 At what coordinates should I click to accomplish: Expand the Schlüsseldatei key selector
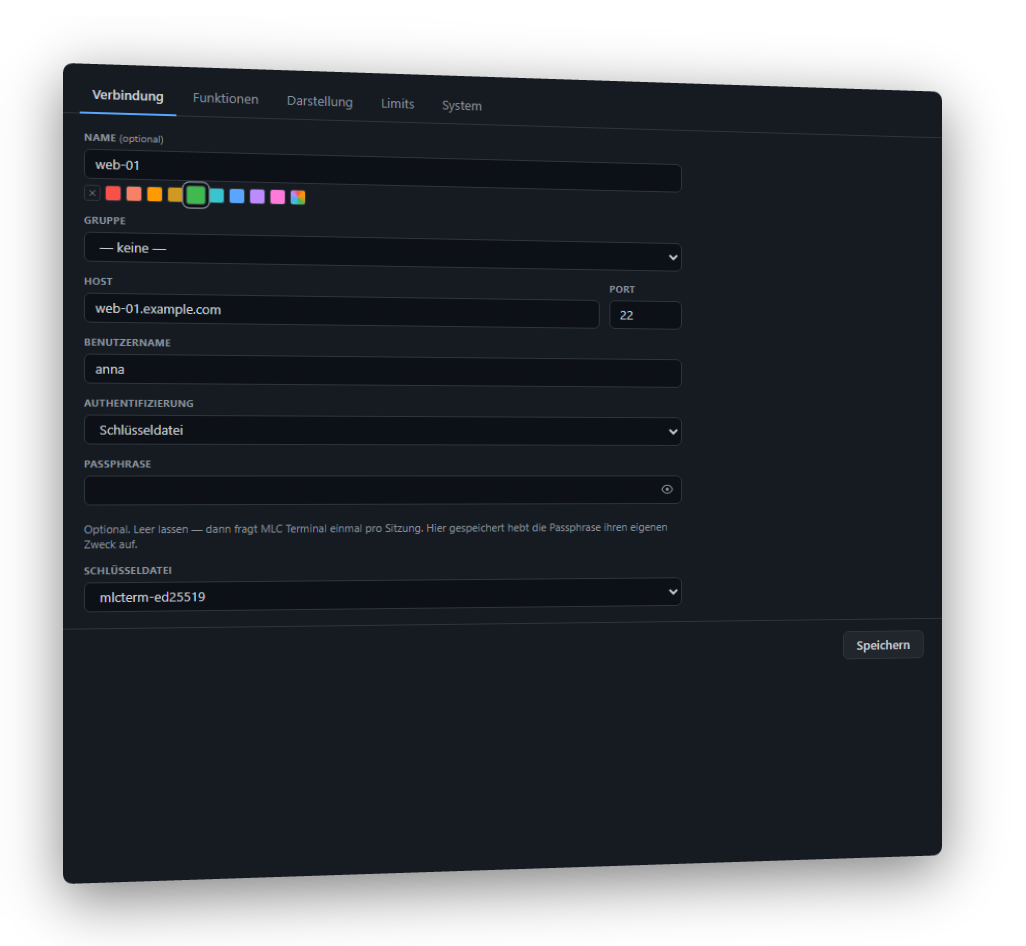[383, 594]
